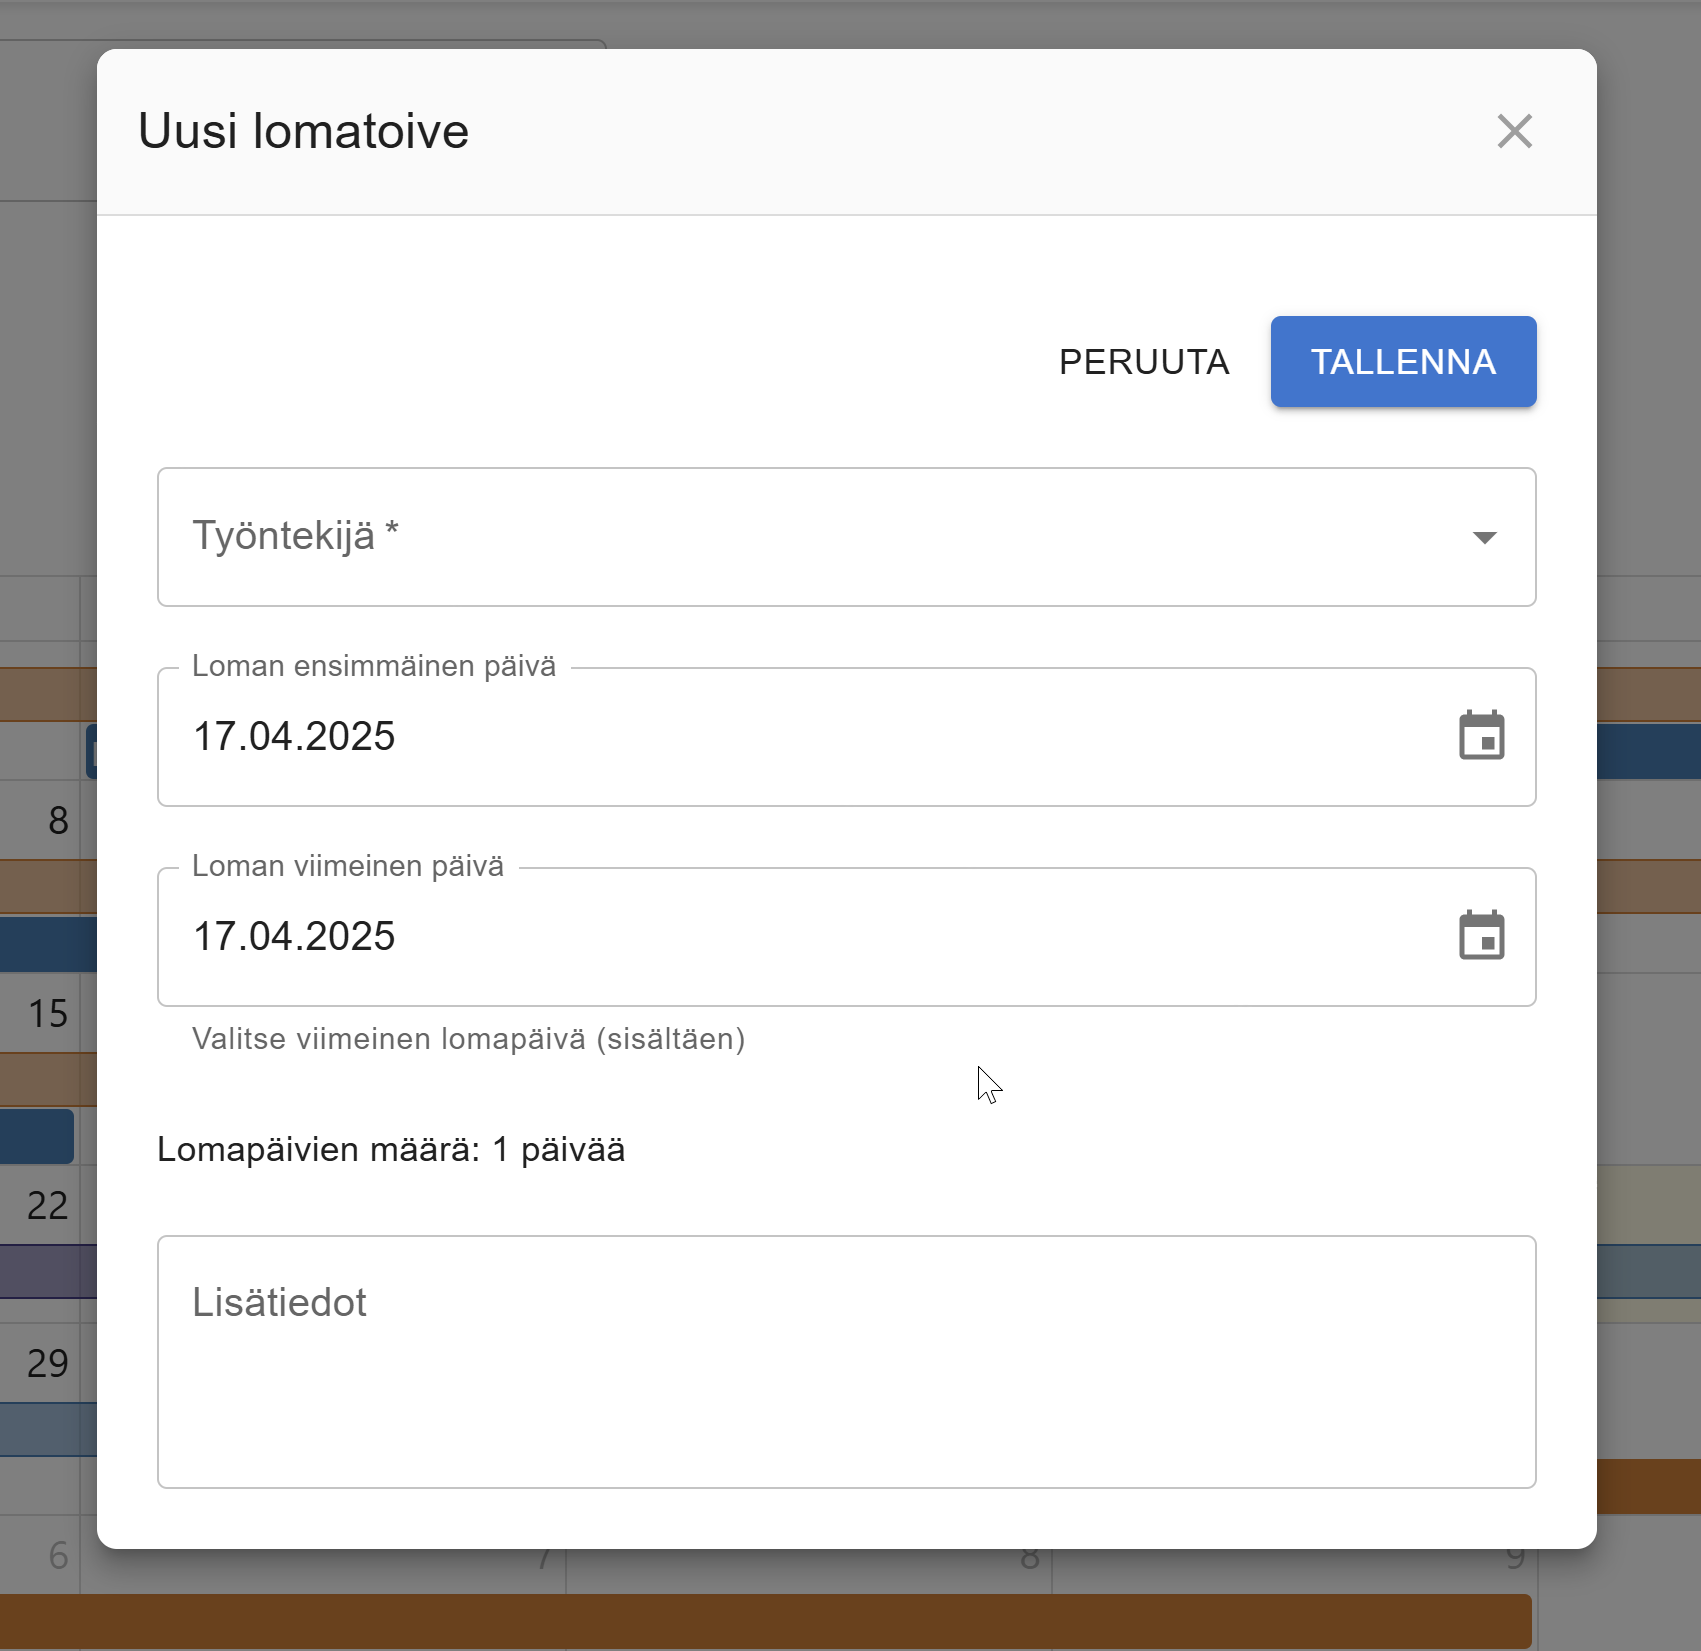Open calendar picker for Loman ensimmäinen päivä
The height and width of the screenshot is (1651, 1701).
(x=1481, y=737)
